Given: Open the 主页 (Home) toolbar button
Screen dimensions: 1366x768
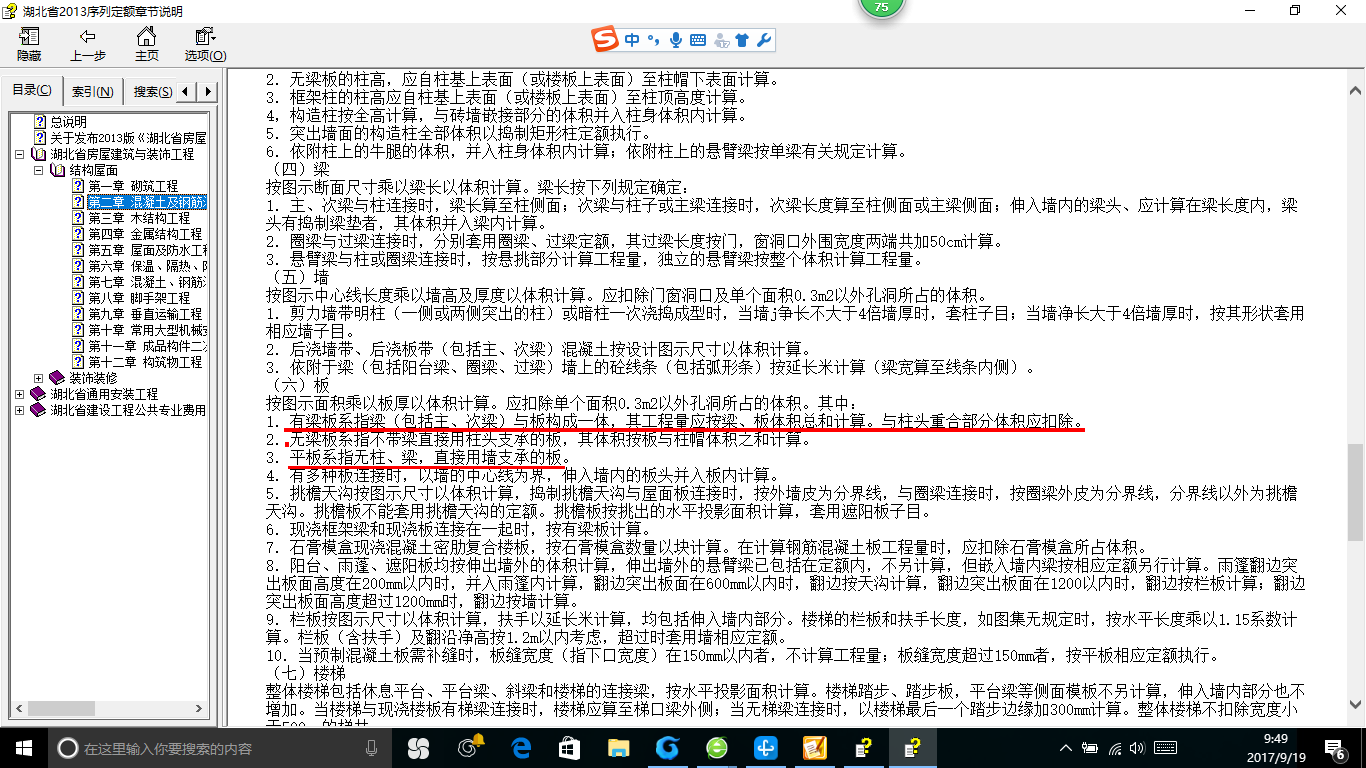Looking at the screenshot, I should pyautogui.click(x=146, y=45).
